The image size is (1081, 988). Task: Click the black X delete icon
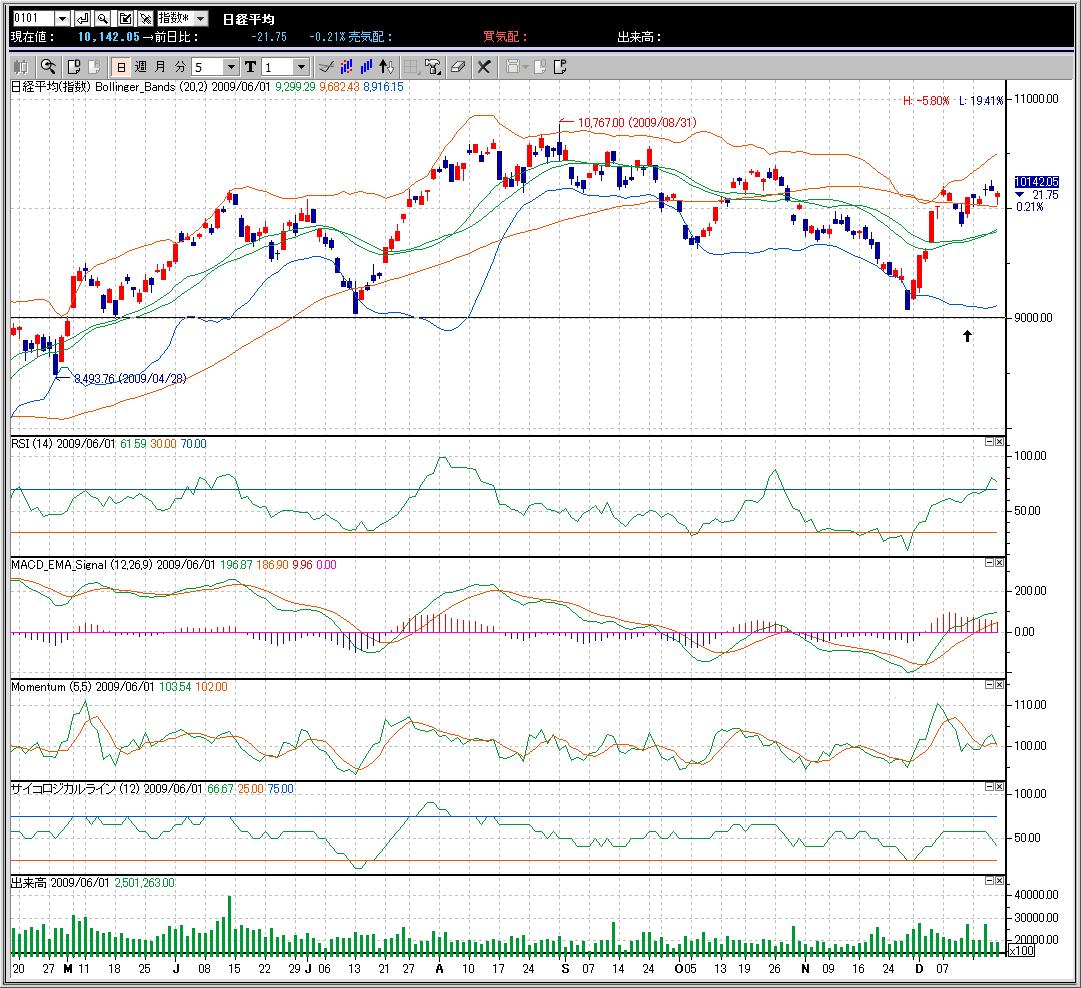coord(484,67)
